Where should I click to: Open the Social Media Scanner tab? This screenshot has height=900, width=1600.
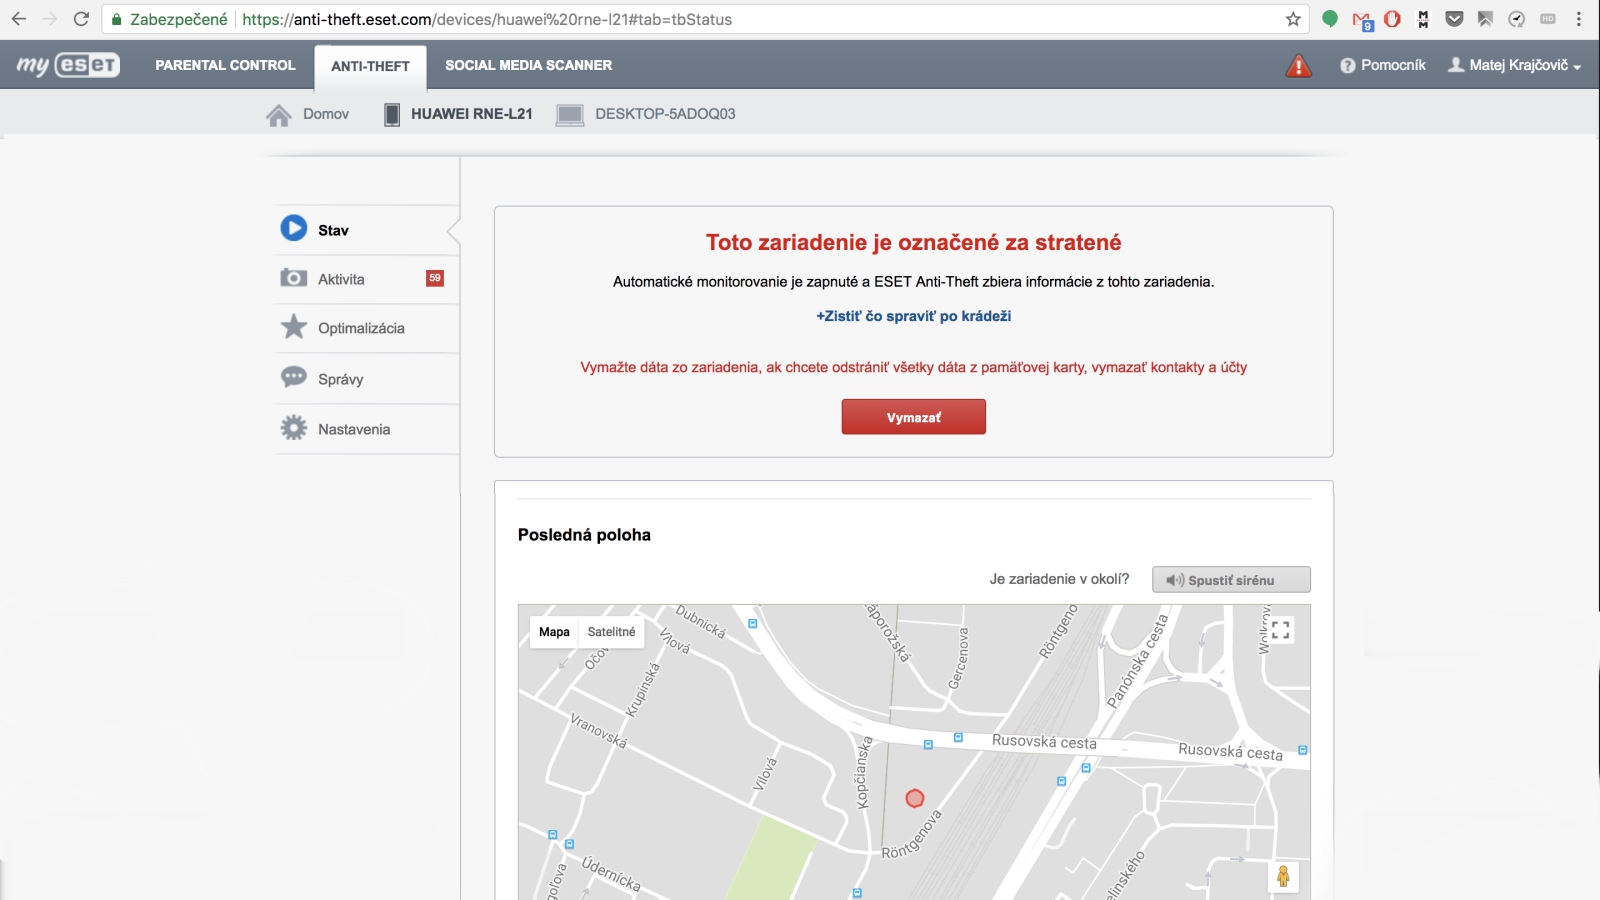coord(528,65)
